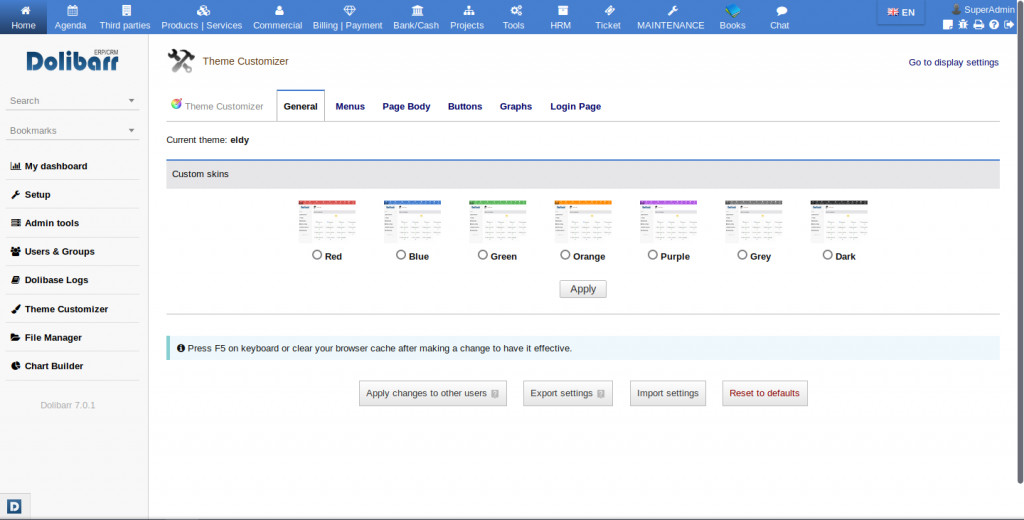The height and width of the screenshot is (520, 1024).
Task: Follow the Go to display settings link
Action: click(953, 62)
